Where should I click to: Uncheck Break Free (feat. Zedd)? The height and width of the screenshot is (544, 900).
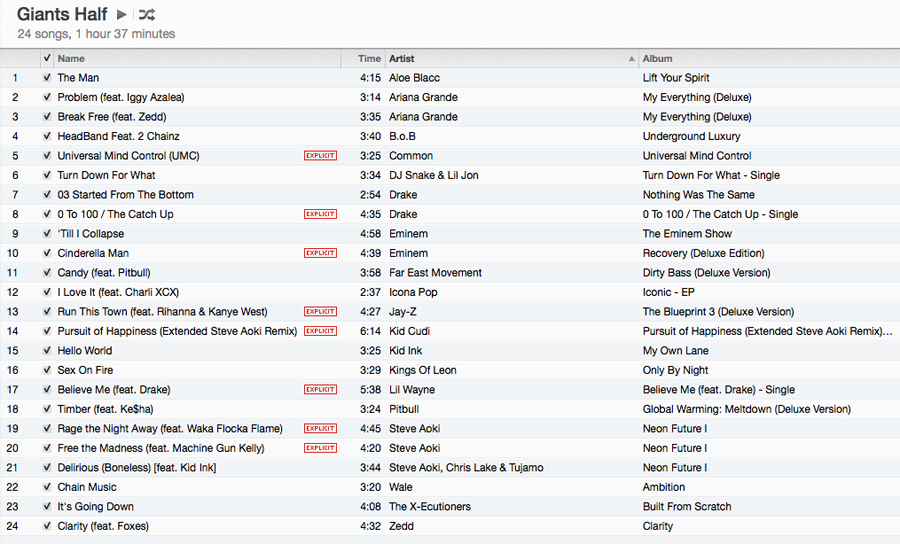click(47, 116)
